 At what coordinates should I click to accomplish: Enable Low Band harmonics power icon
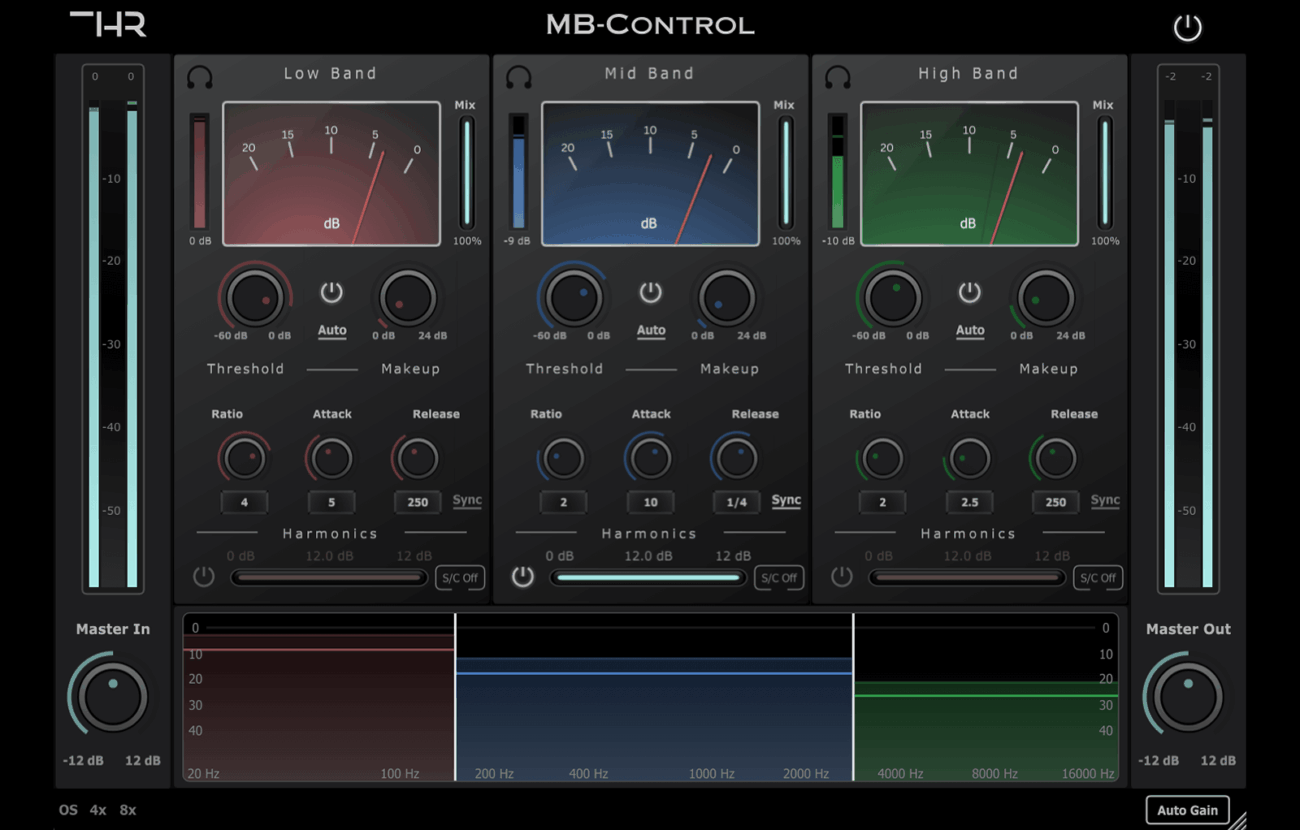203,576
